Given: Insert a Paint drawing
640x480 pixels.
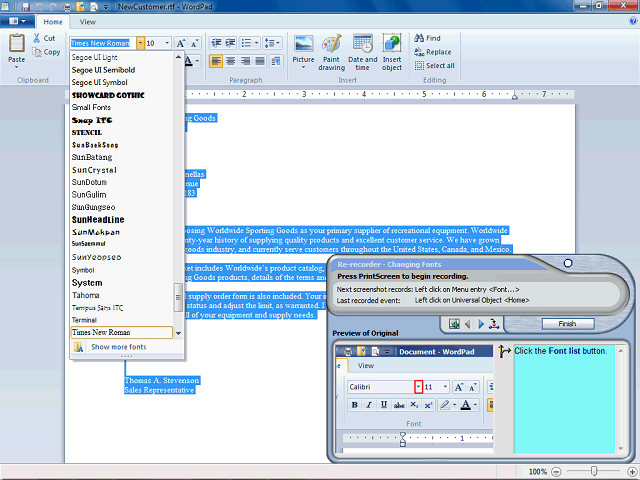Looking at the screenshot, I should [331, 52].
